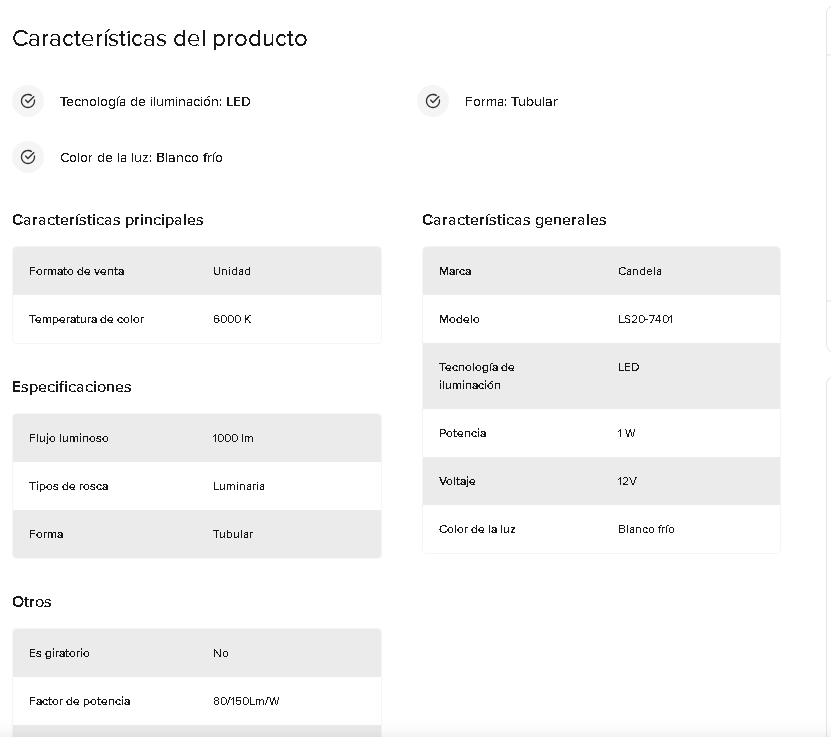
Task: Click the Otros section heading
Action: tap(32, 602)
